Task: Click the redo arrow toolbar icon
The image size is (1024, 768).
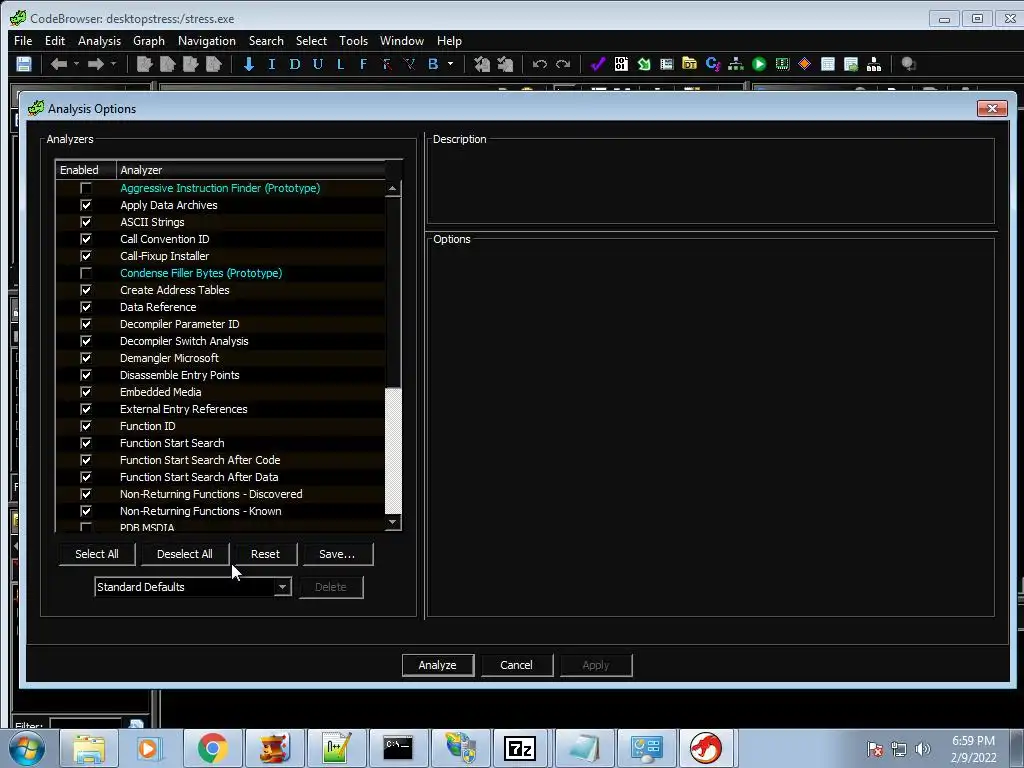Action: coord(563,64)
